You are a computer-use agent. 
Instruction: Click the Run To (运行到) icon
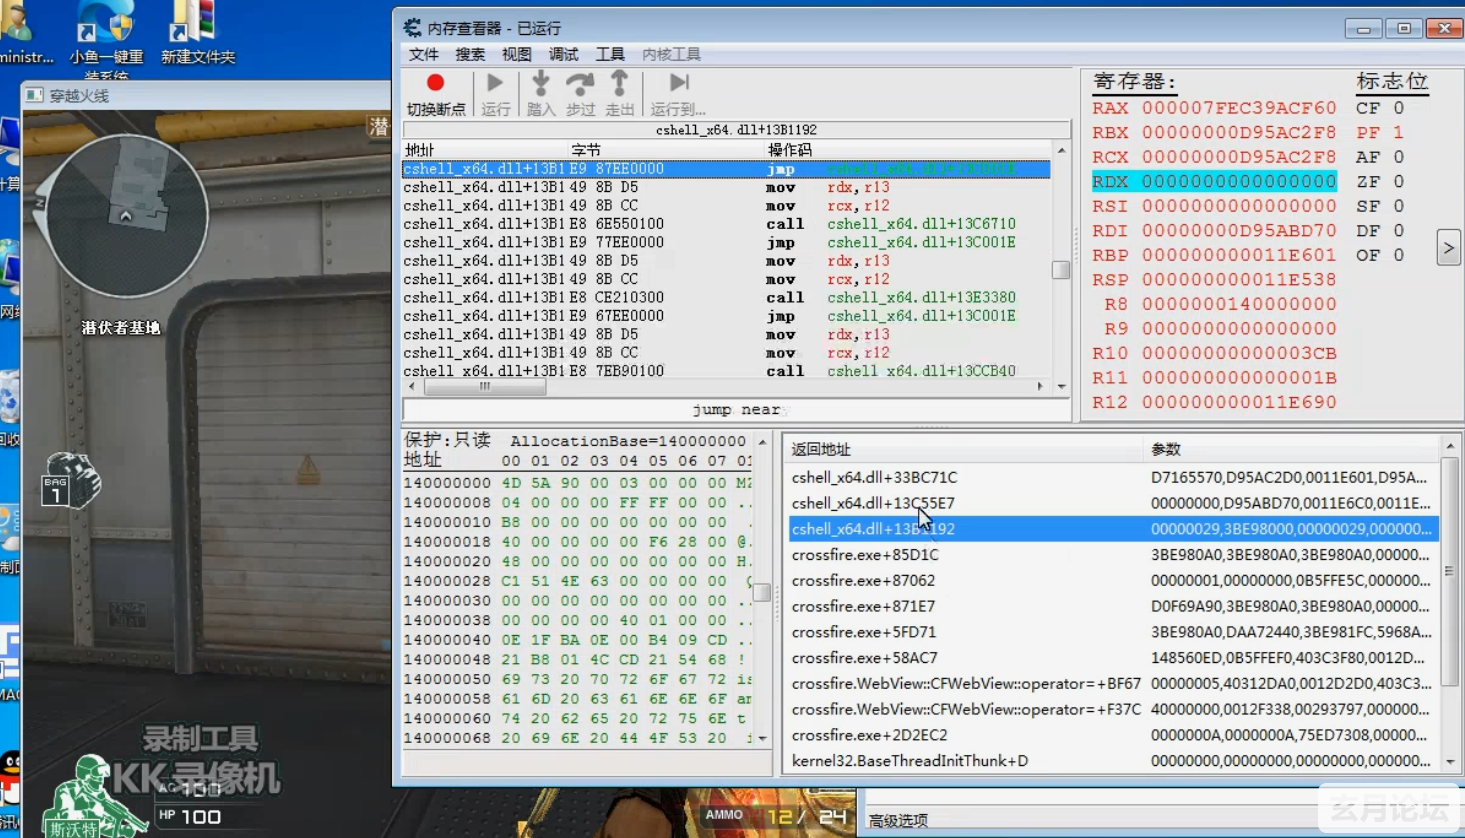pyautogui.click(x=679, y=83)
